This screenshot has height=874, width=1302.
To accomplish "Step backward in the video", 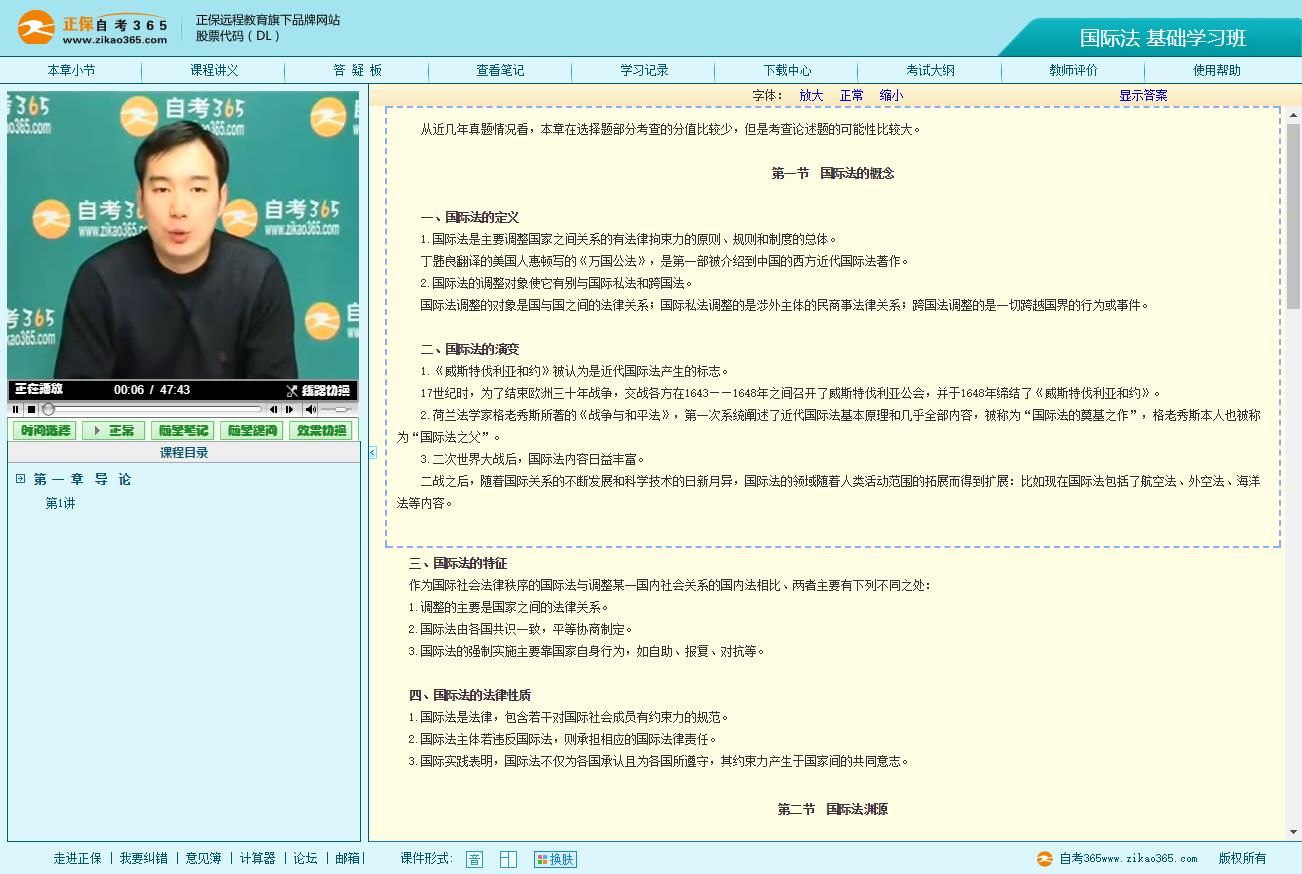I will pos(274,409).
